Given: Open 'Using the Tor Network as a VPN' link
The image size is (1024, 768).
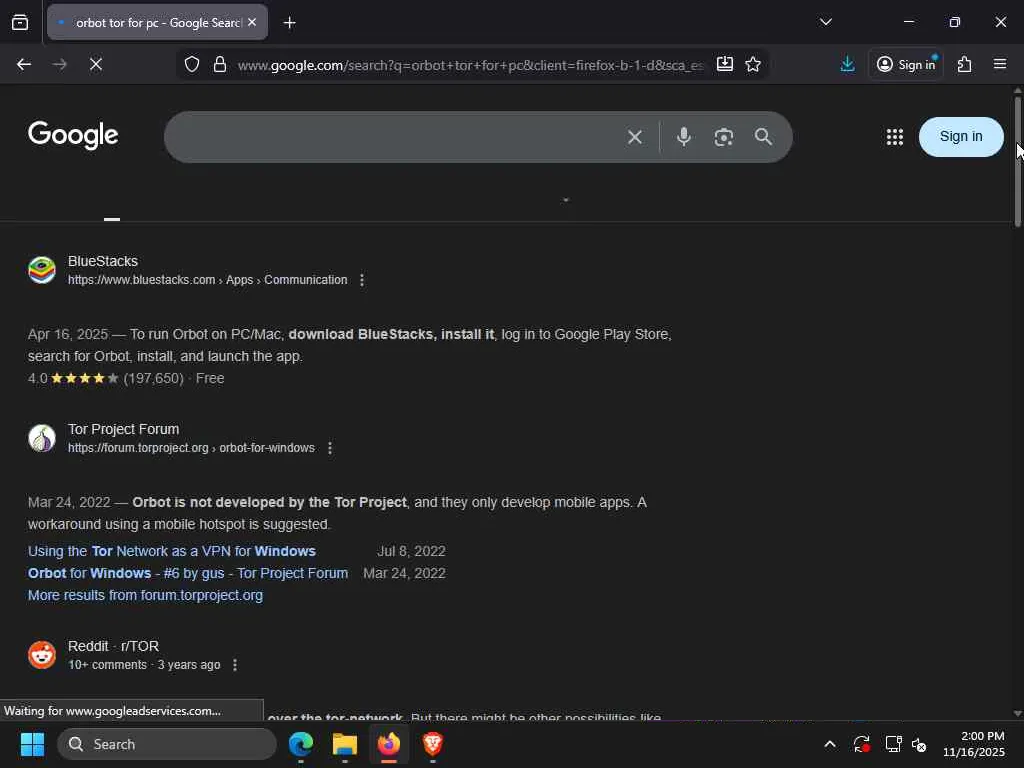Looking at the screenshot, I should coord(172,551).
